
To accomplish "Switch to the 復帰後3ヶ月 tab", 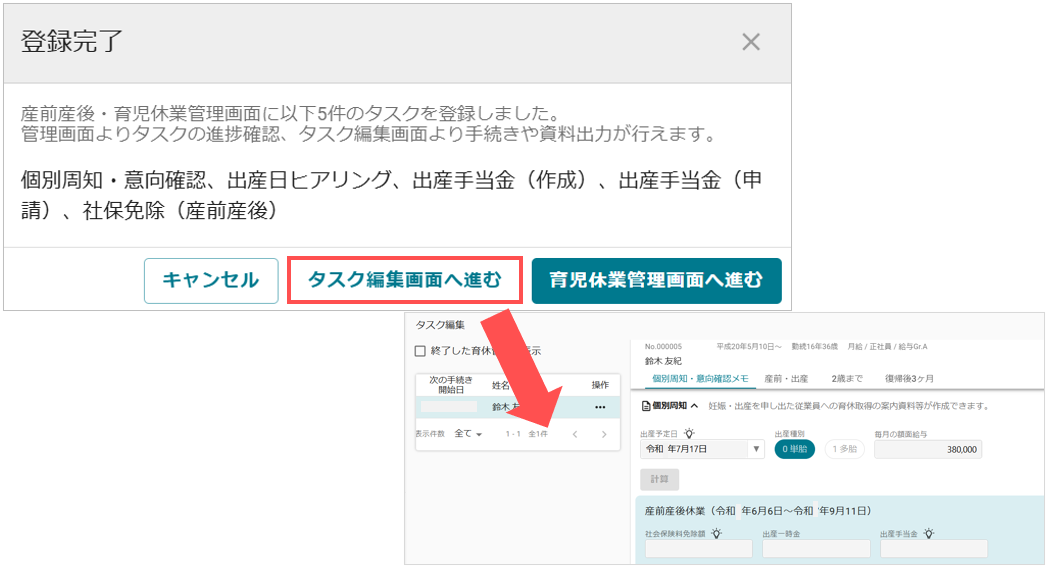I will tap(909, 379).
